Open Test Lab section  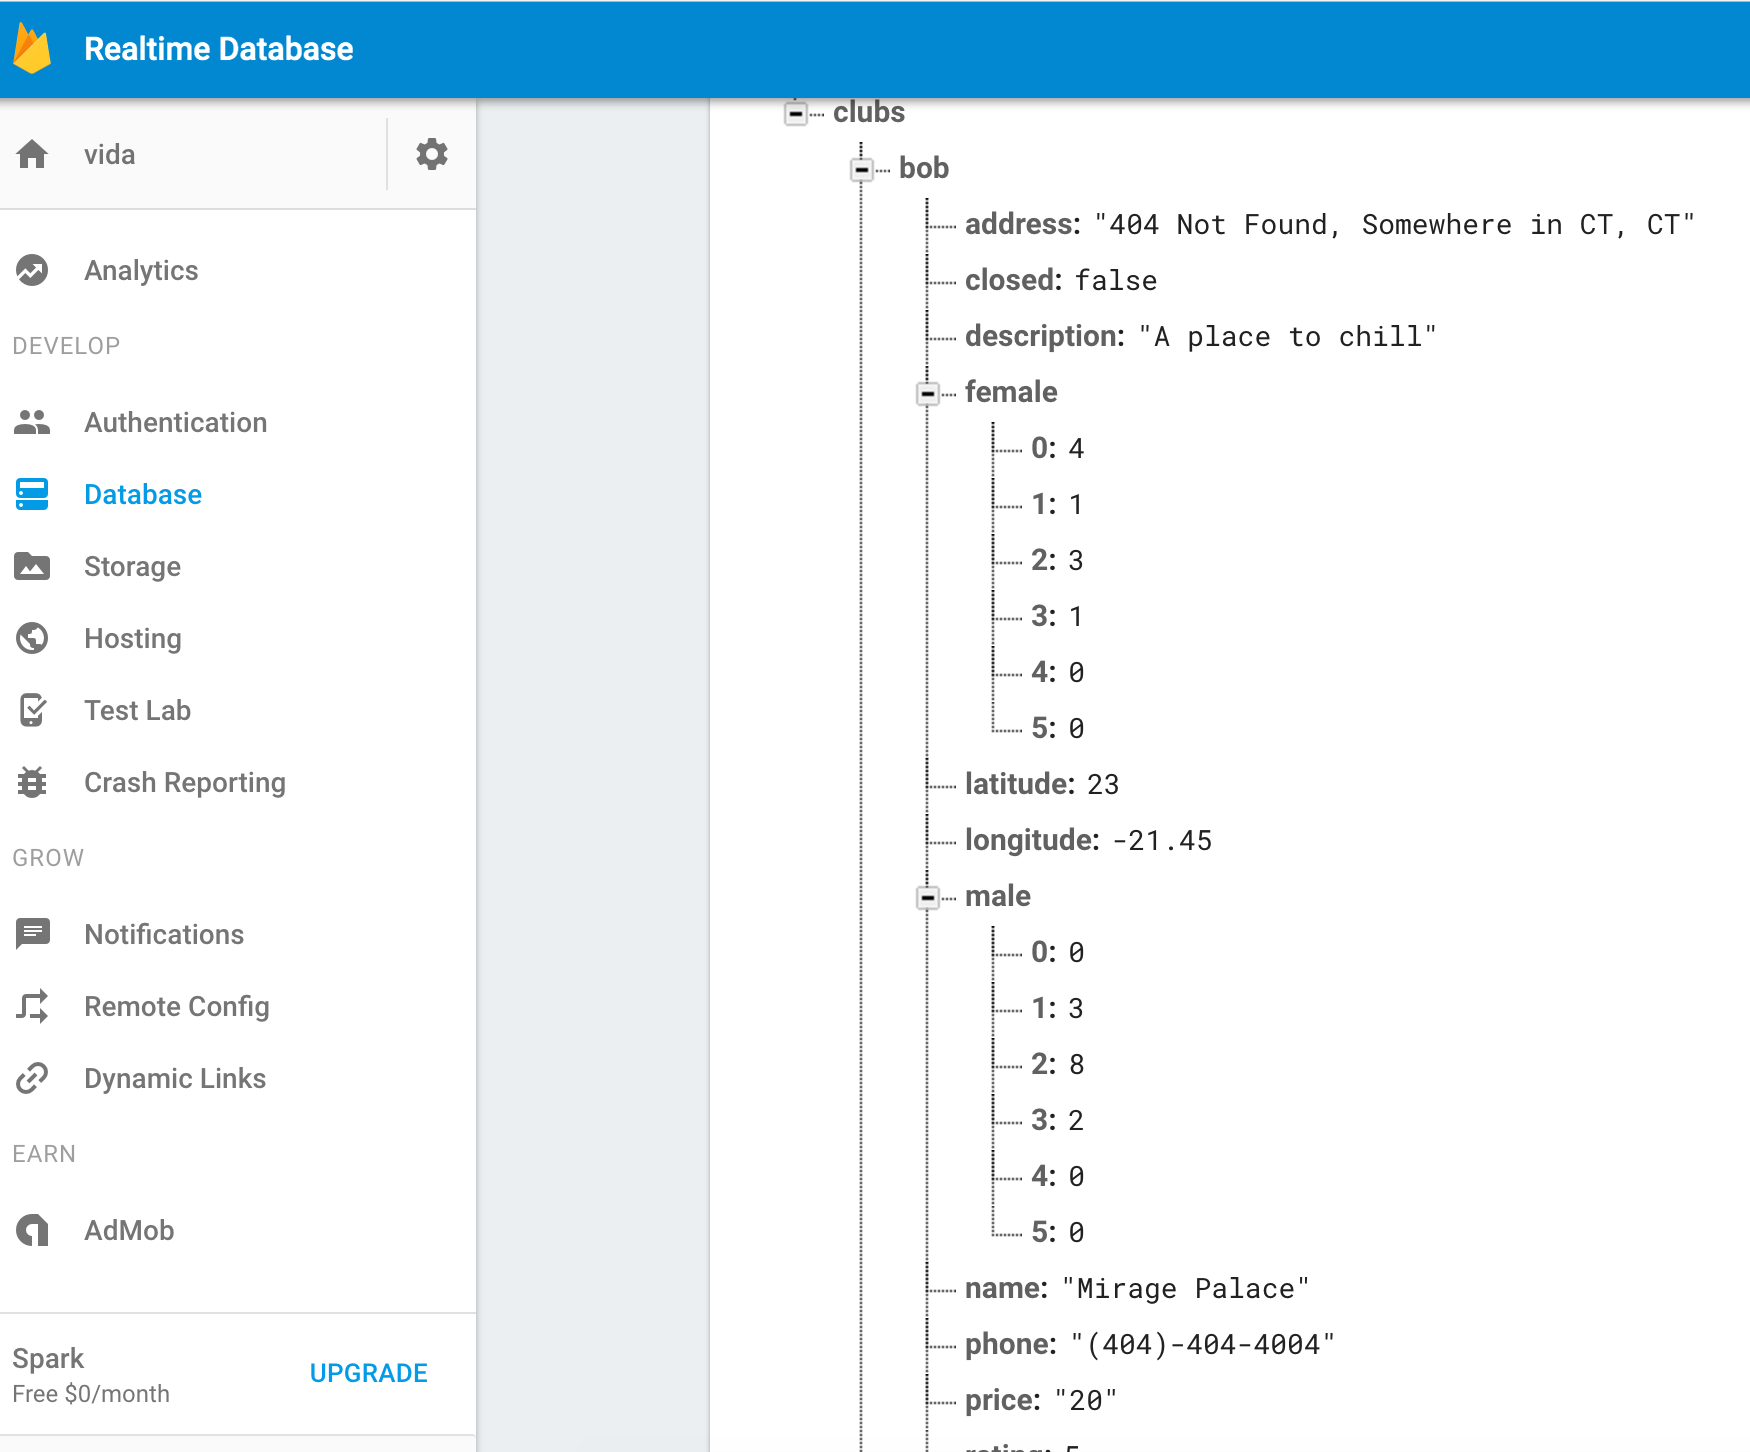click(137, 710)
